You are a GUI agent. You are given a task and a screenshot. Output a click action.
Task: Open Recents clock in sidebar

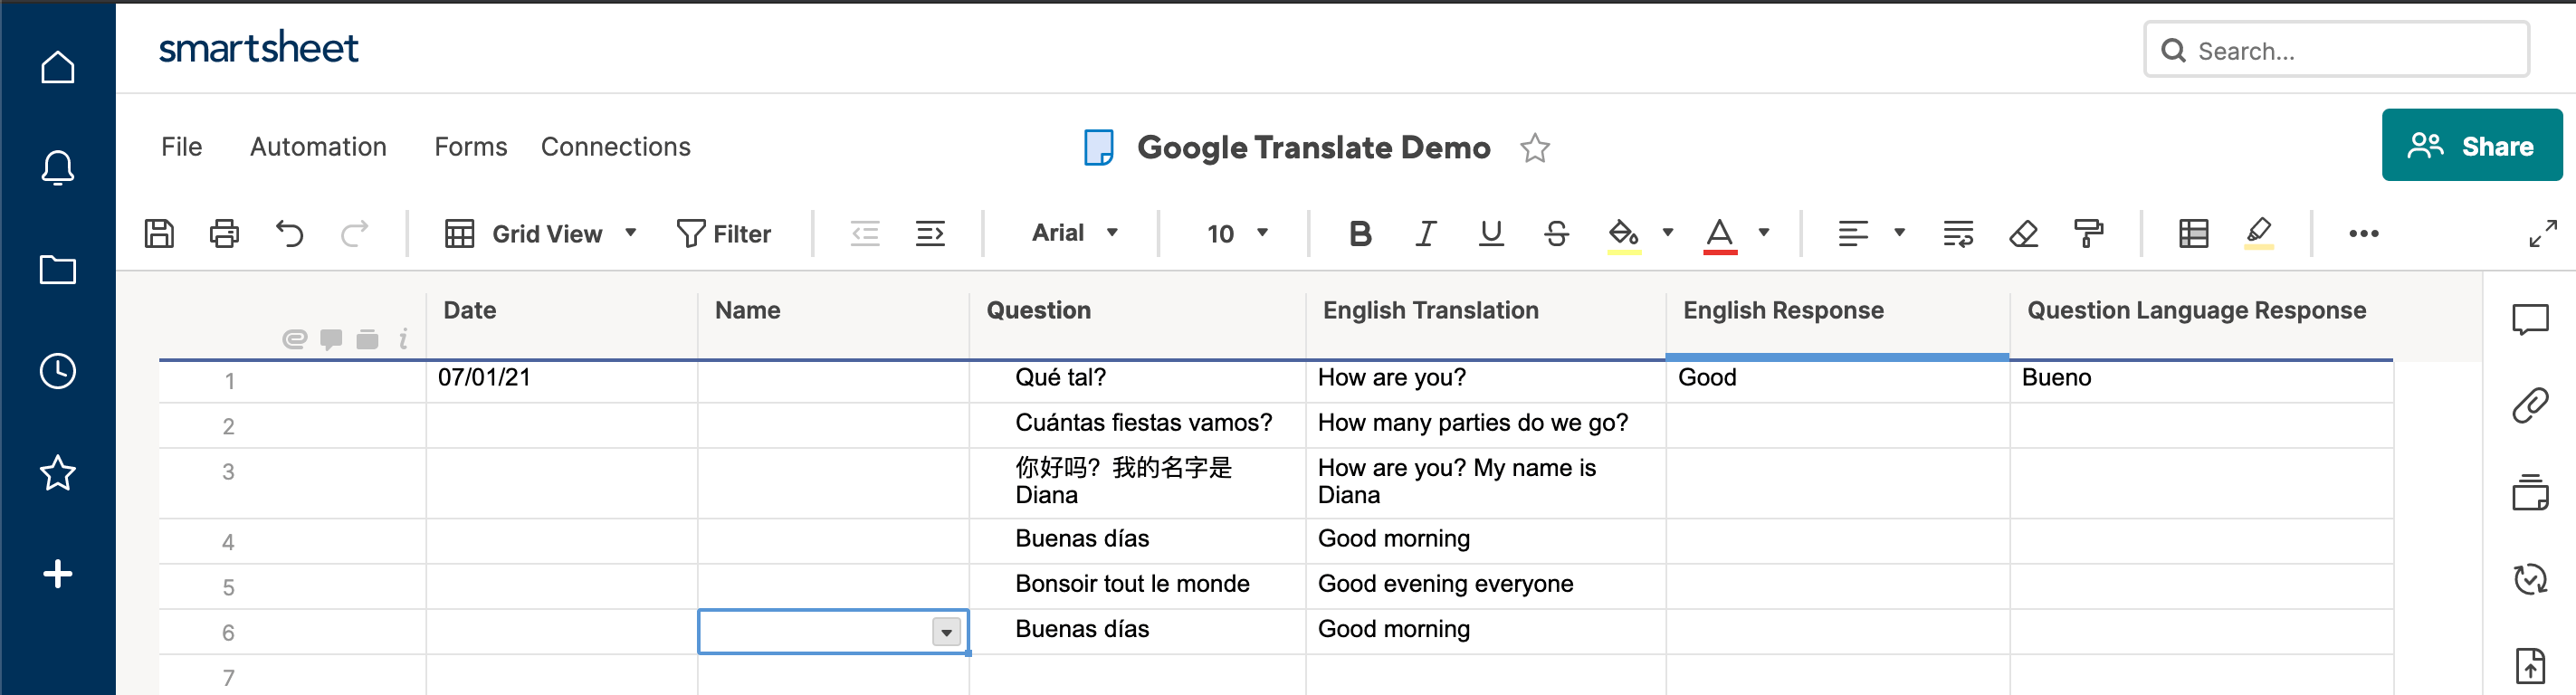57,371
